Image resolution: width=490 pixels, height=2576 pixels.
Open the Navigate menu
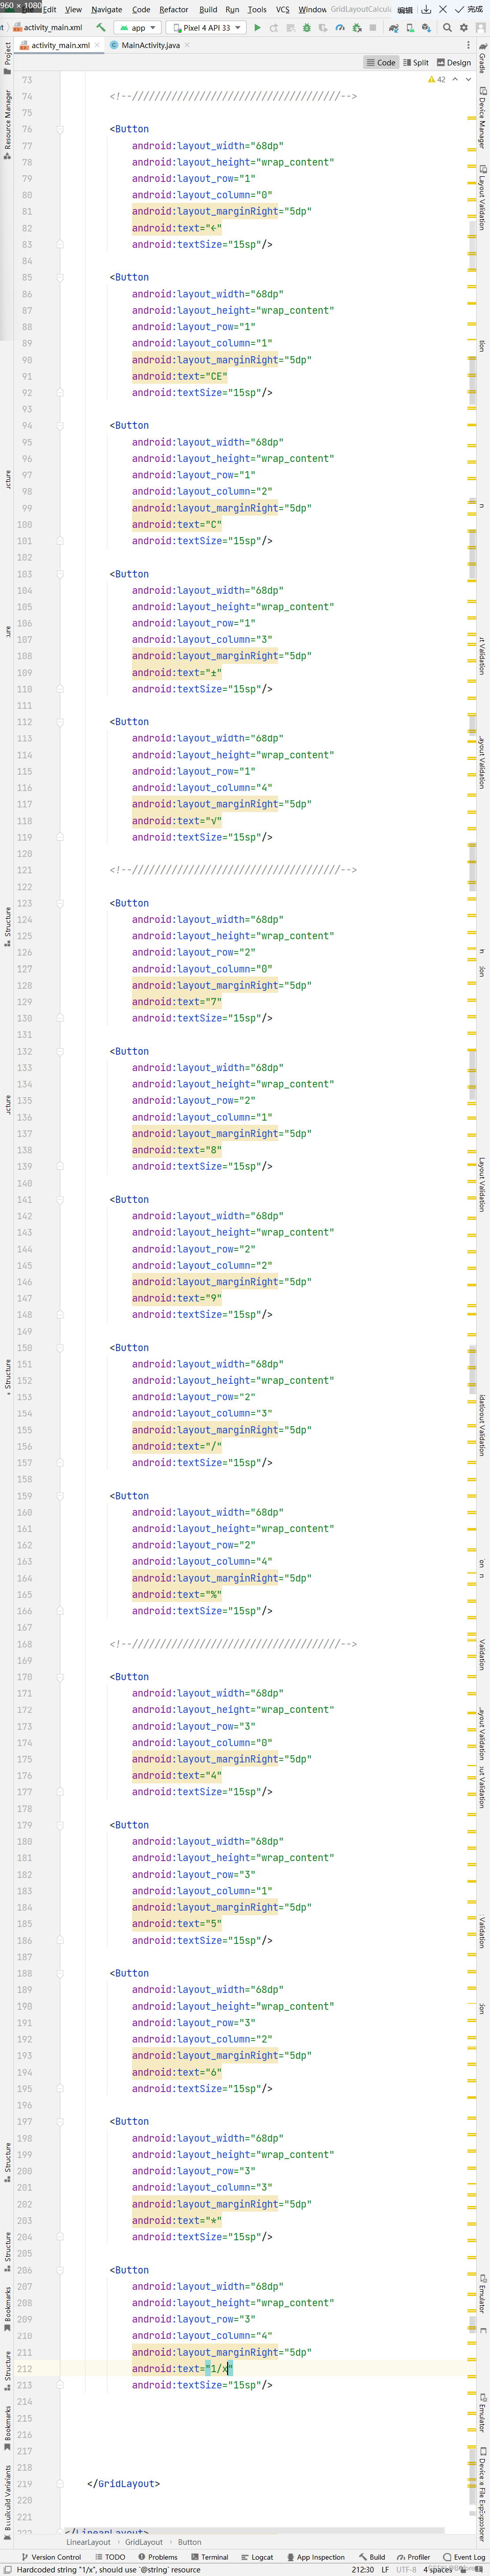[x=107, y=10]
